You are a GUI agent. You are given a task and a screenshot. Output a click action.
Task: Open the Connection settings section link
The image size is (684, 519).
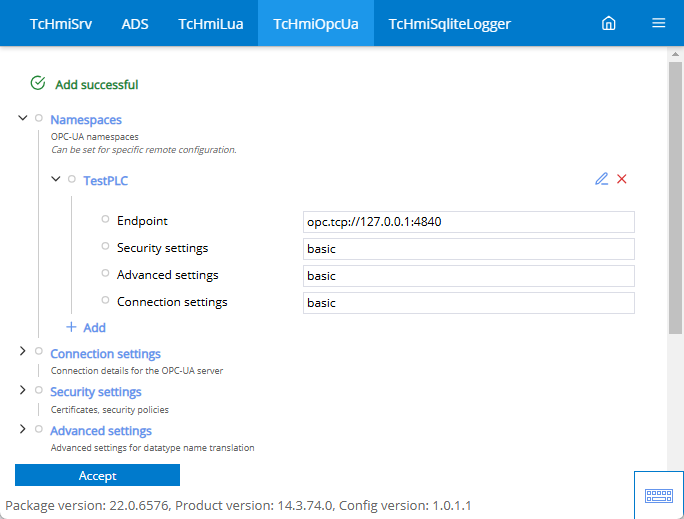[x=106, y=354]
